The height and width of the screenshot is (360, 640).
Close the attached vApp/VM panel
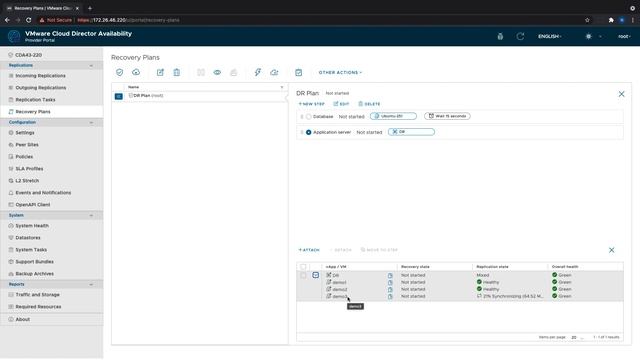[611, 250]
